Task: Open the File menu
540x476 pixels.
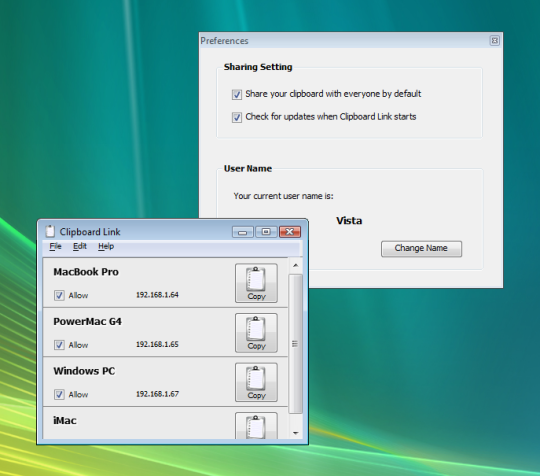Action: click(55, 246)
